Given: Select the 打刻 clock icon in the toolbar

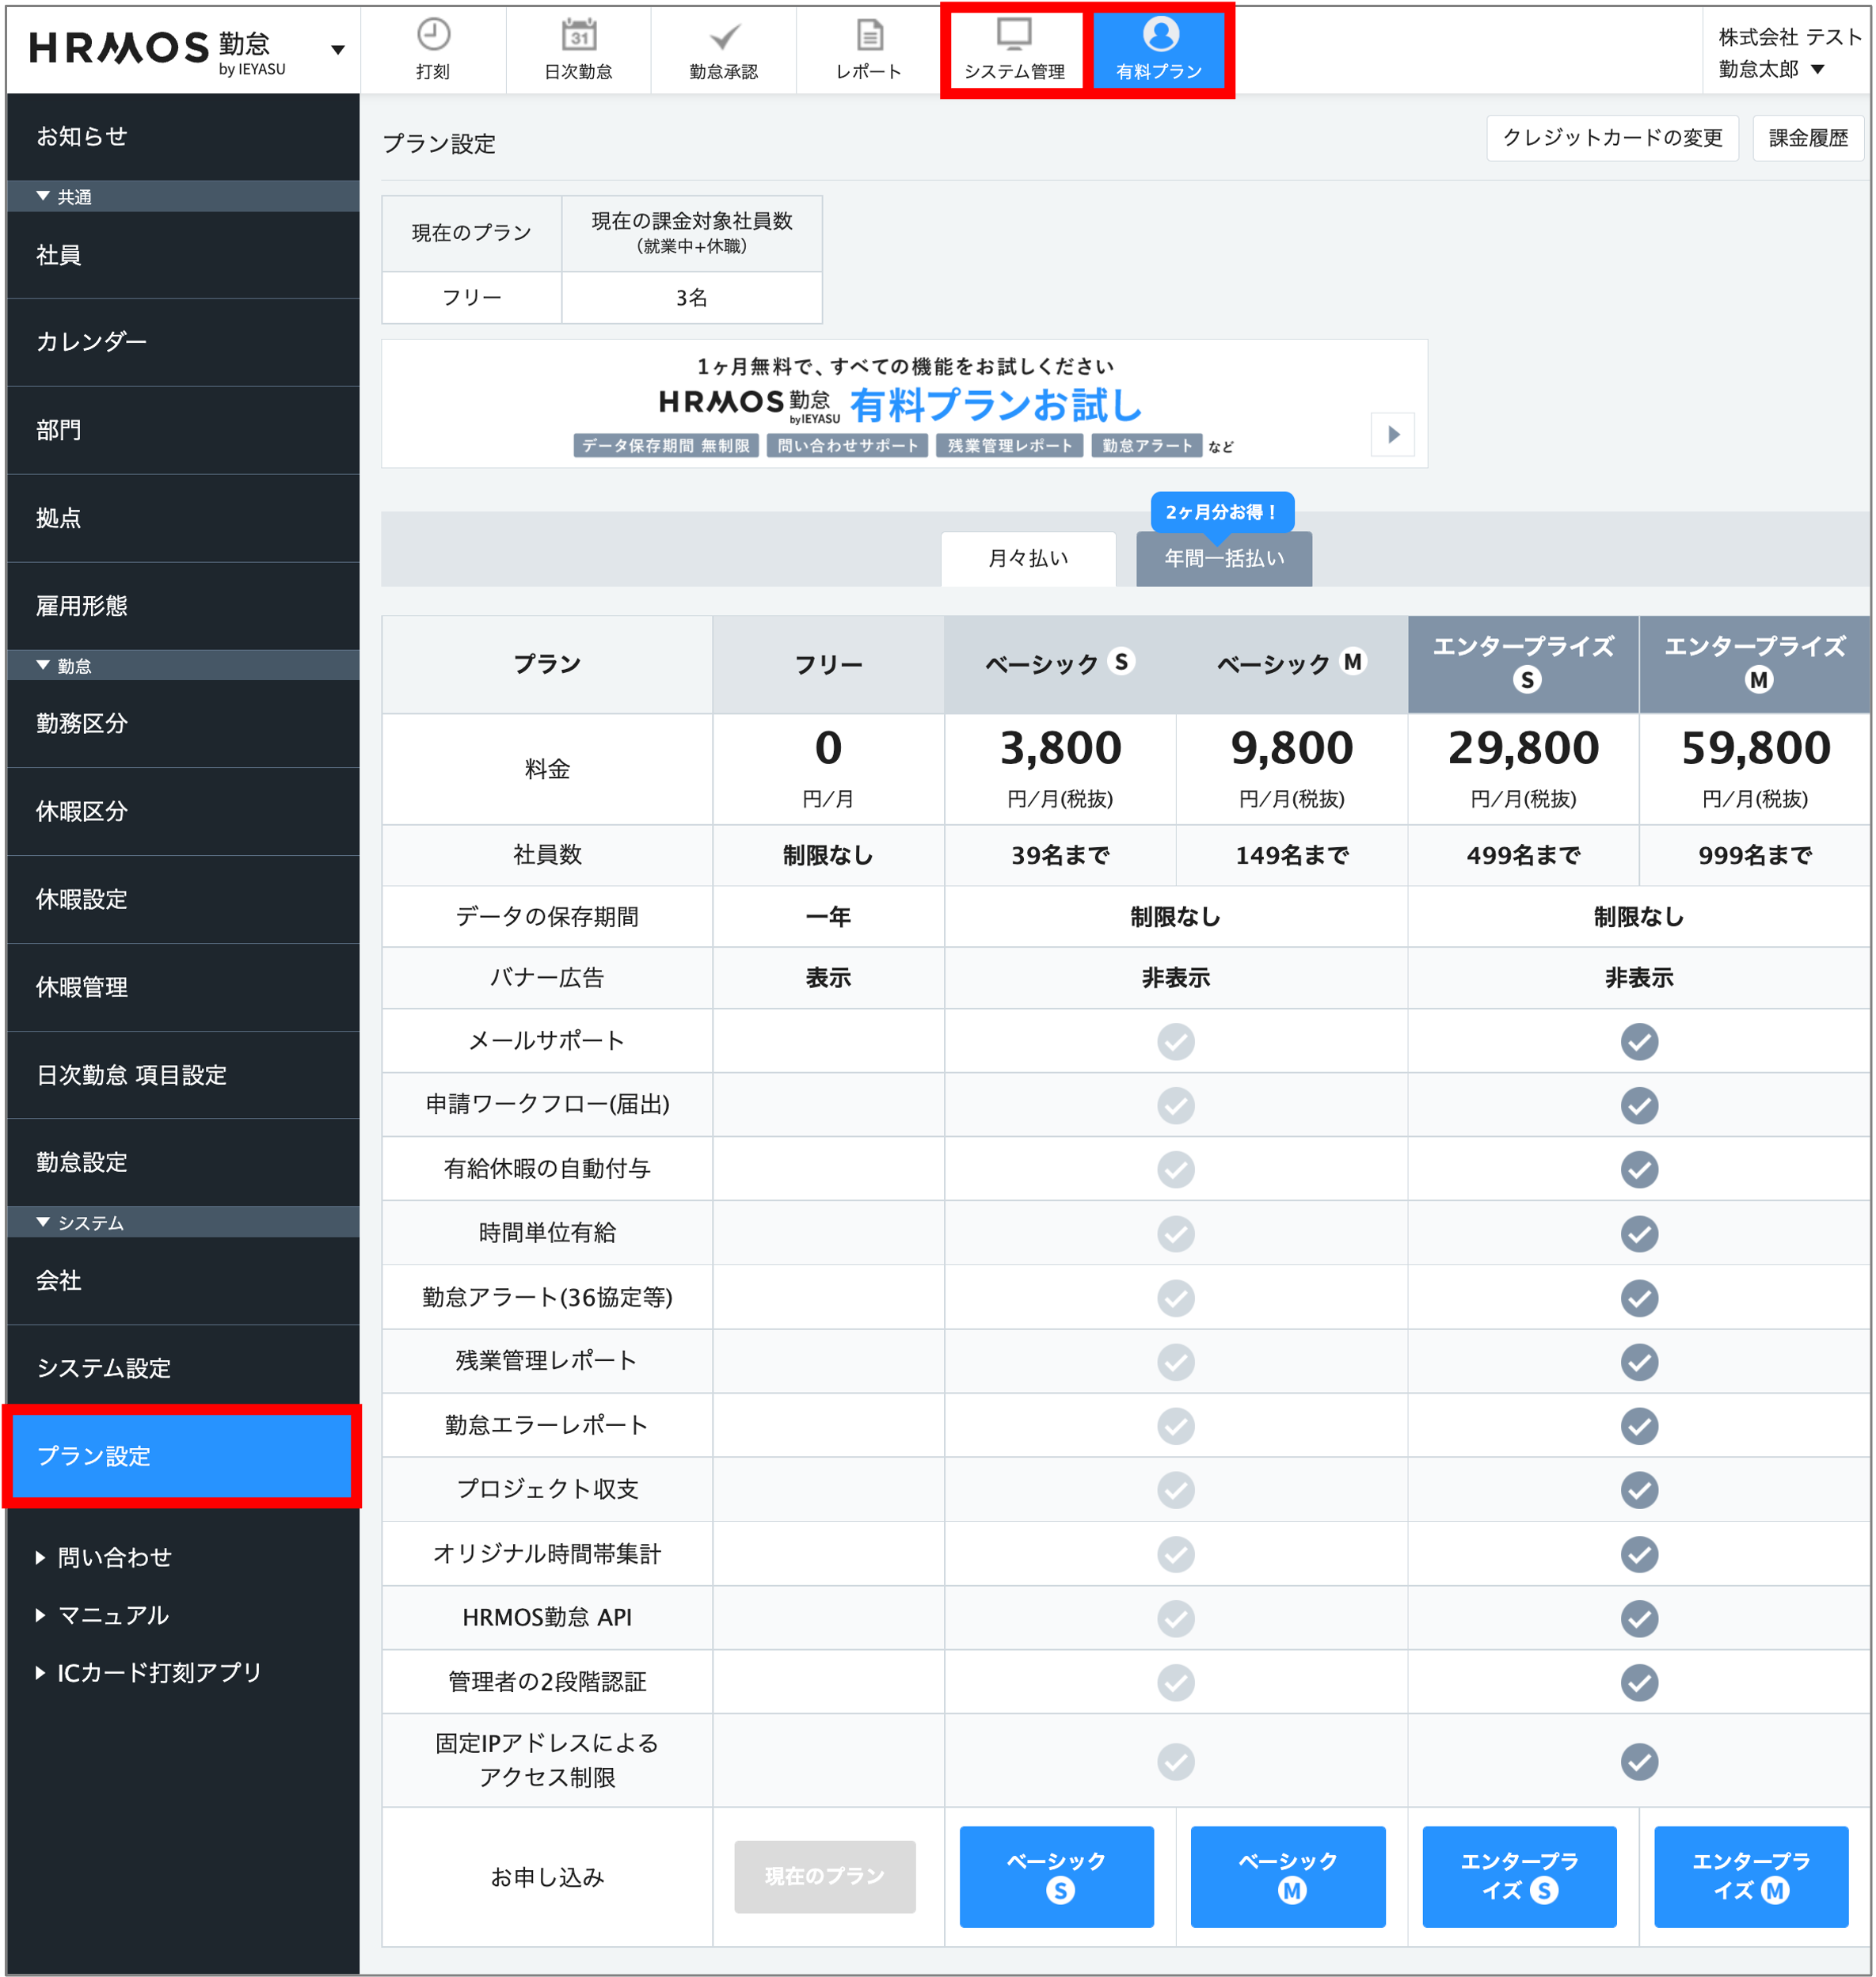Looking at the screenshot, I should (x=433, y=34).
